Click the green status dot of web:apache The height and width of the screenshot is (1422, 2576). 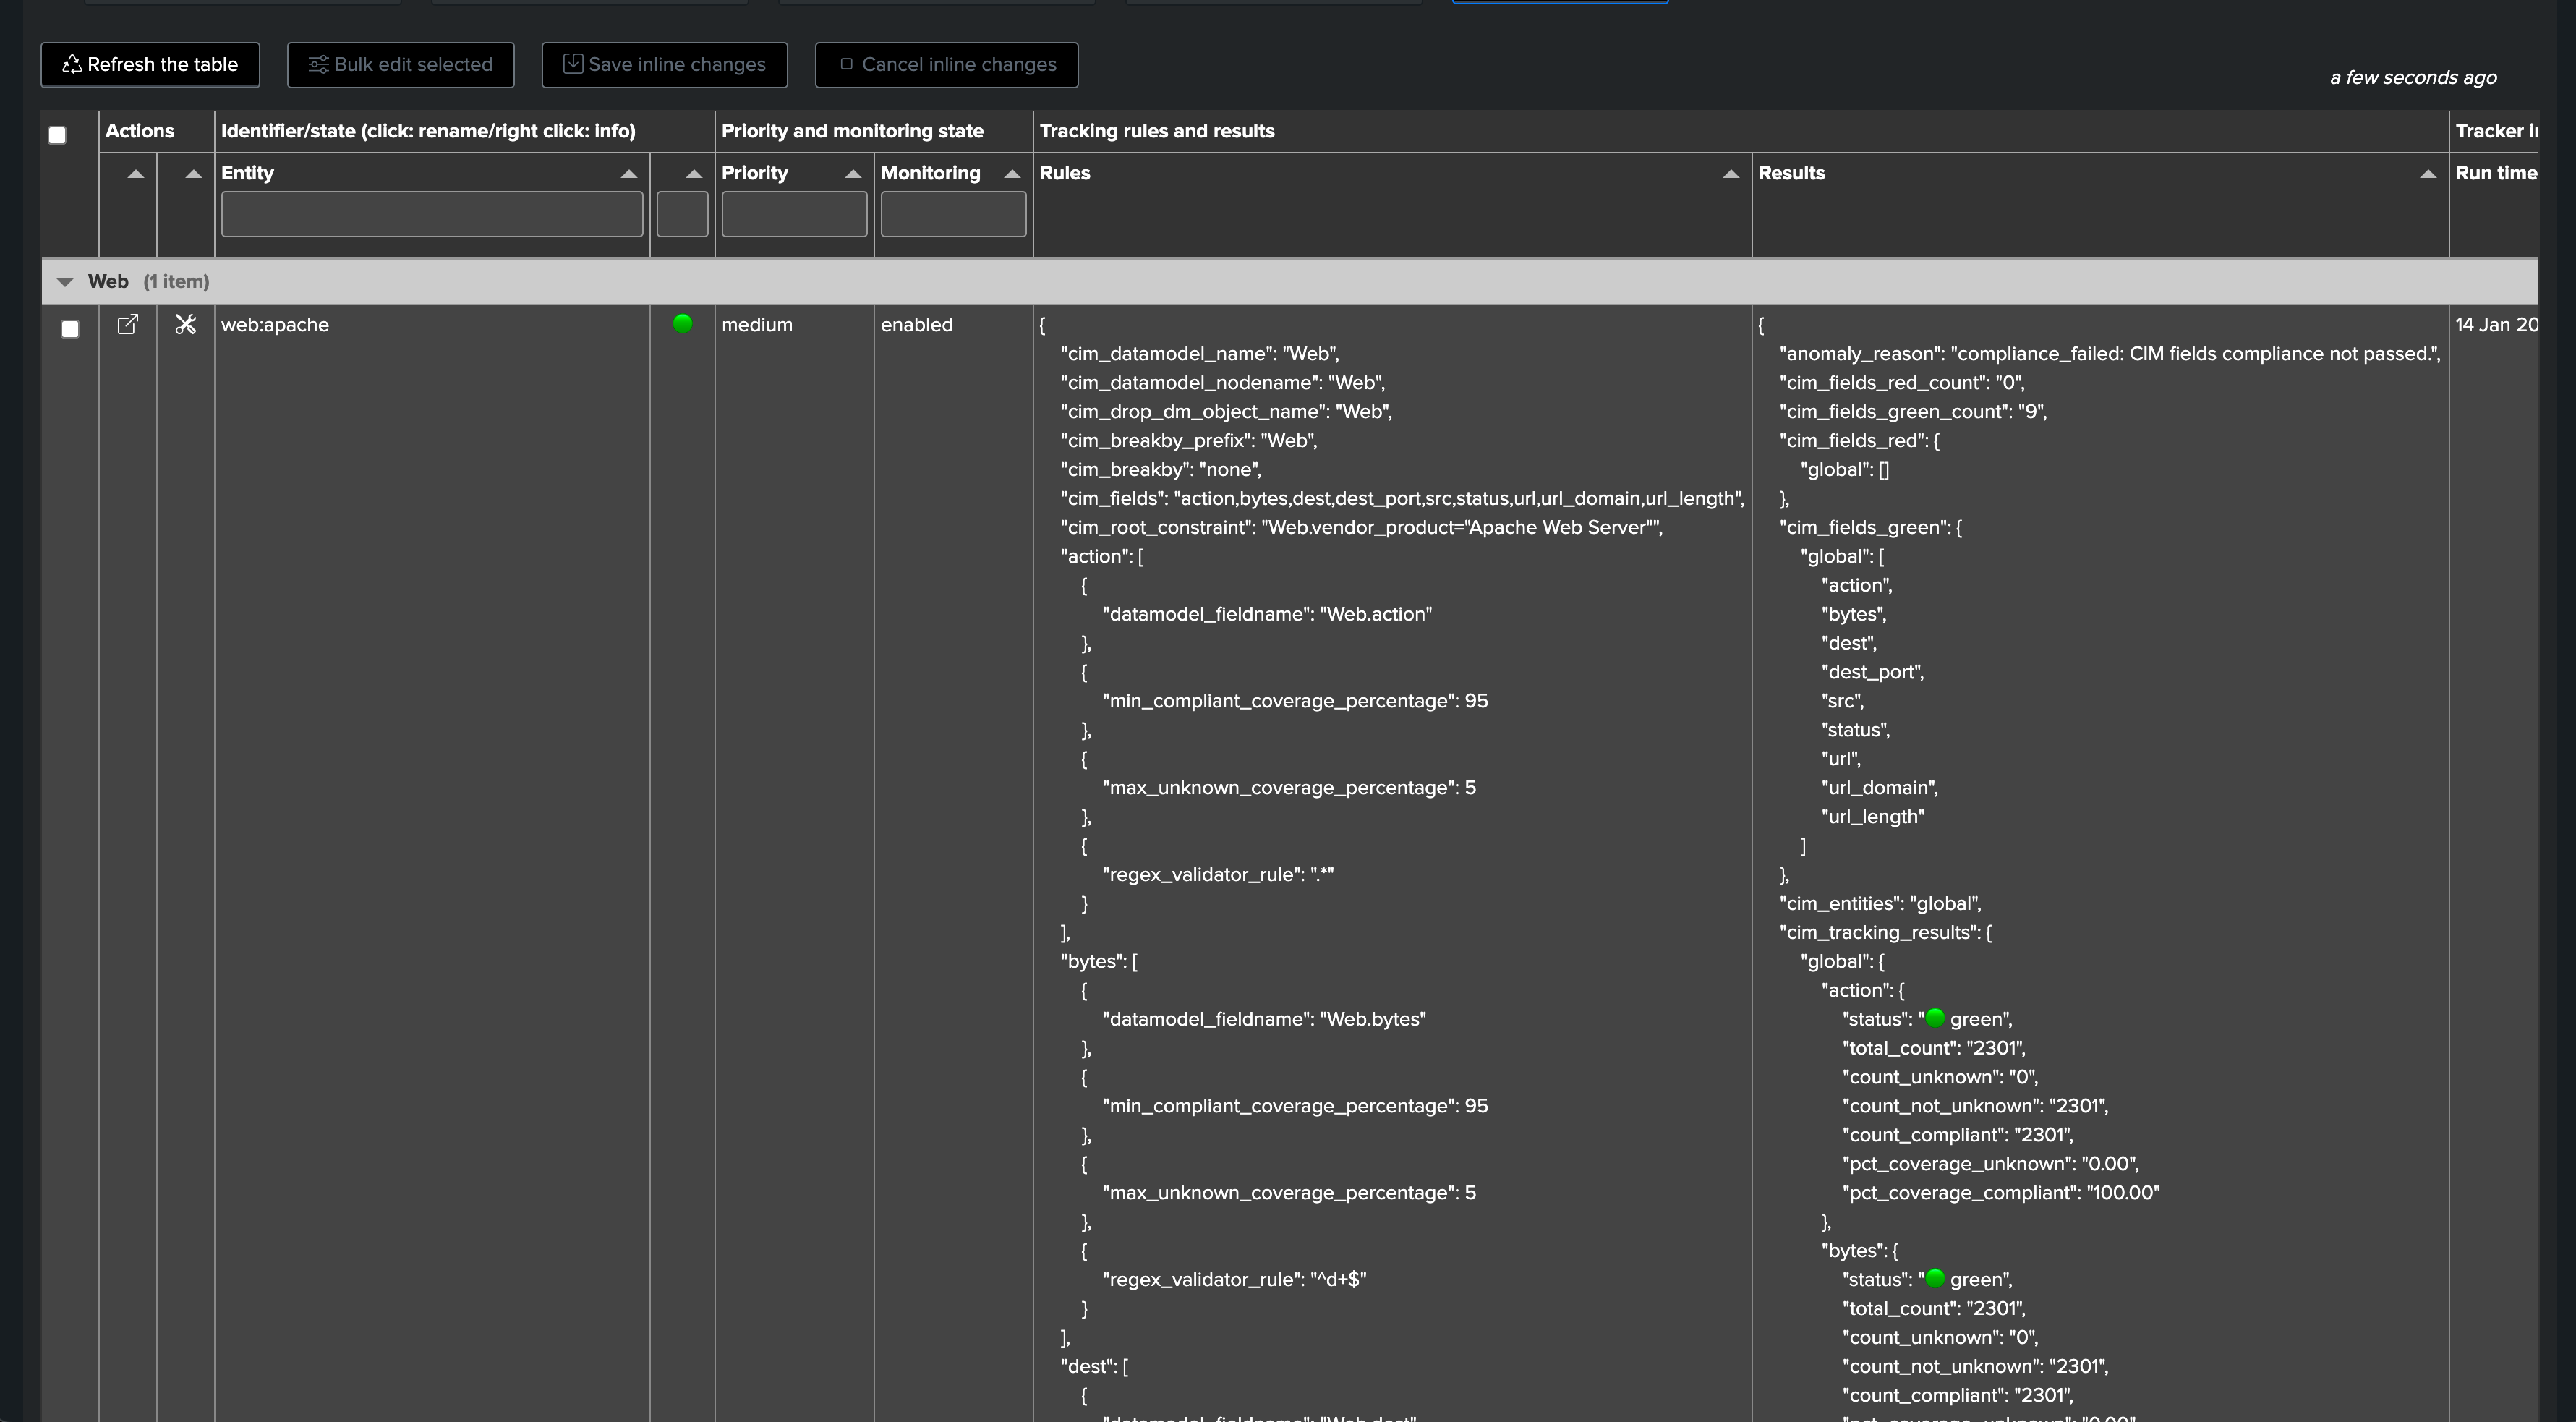coord(683,323)
